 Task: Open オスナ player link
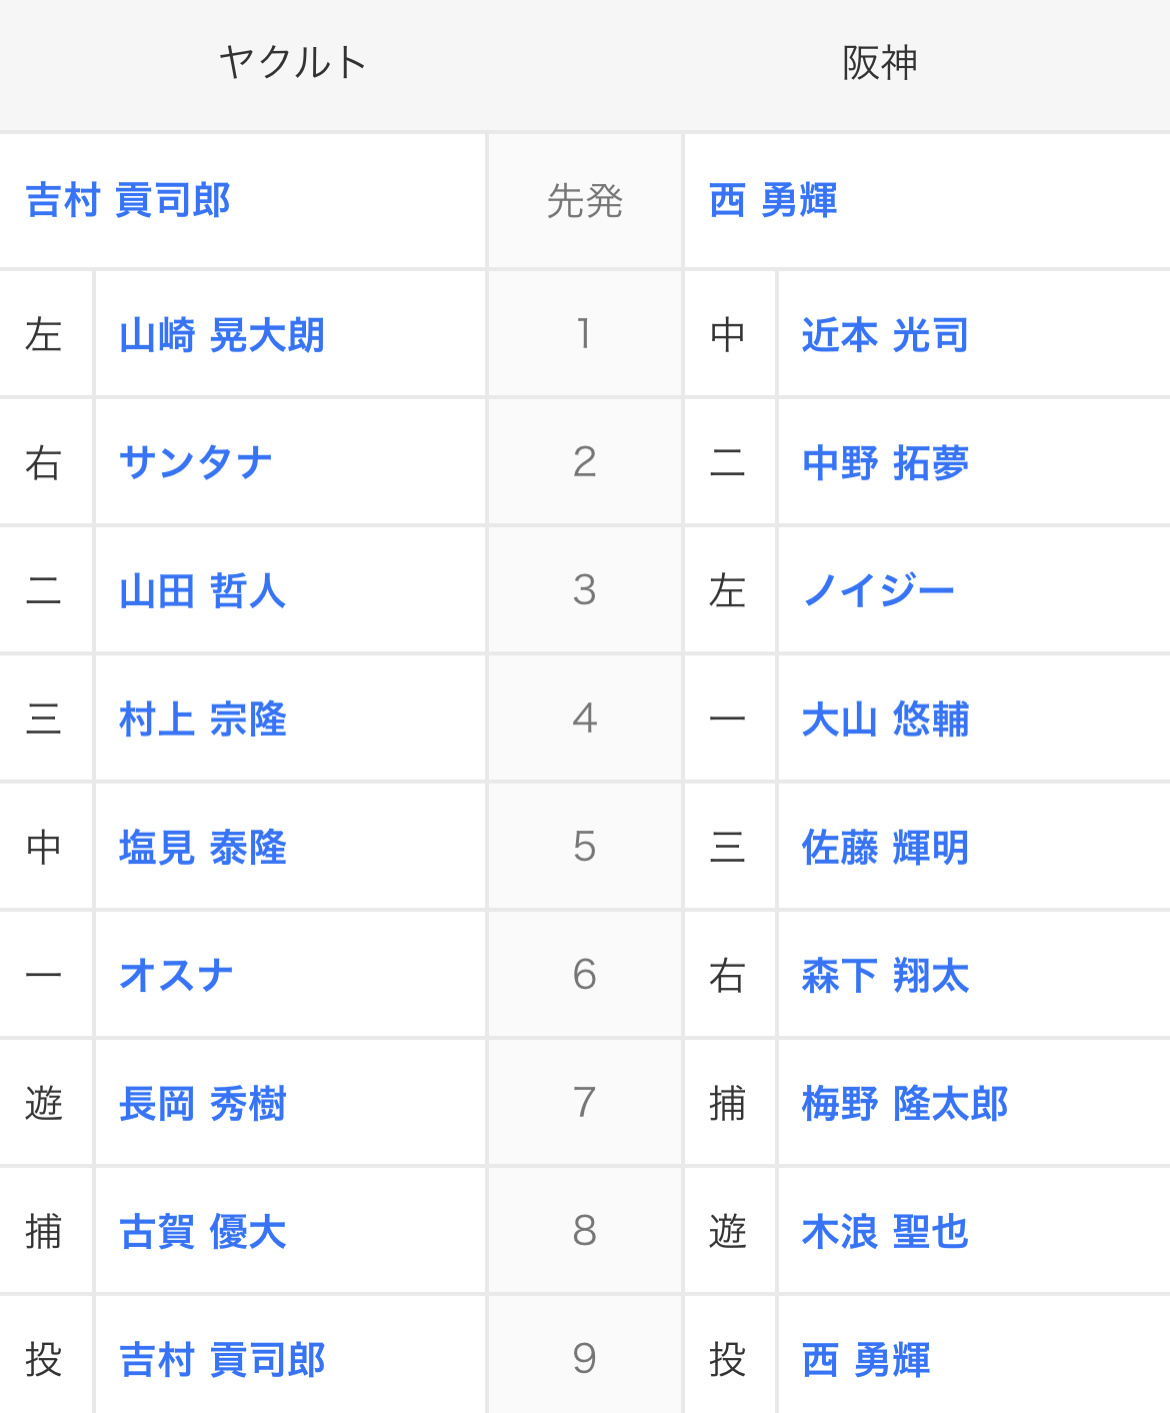click(x=176, y=975)
